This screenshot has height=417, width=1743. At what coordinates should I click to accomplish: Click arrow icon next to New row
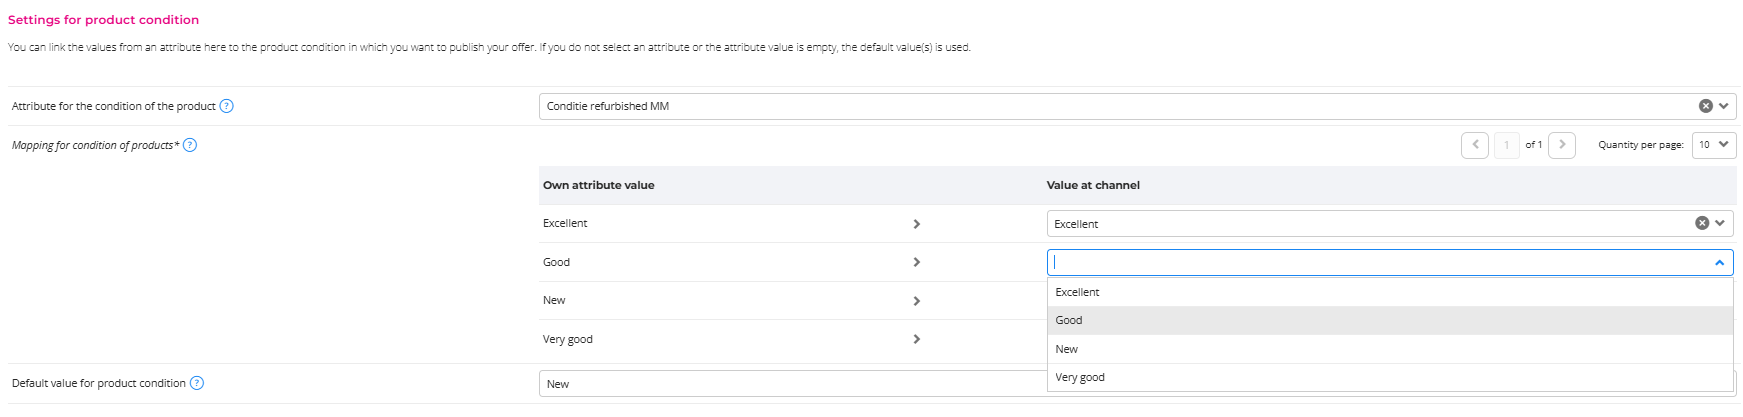click(916, 301)
